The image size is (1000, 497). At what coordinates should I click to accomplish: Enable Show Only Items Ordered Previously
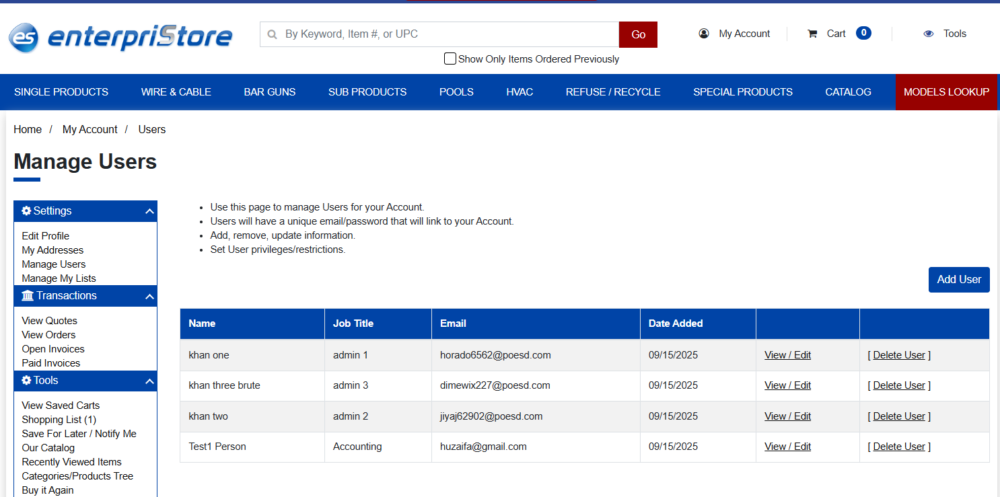tap(450, 59)
